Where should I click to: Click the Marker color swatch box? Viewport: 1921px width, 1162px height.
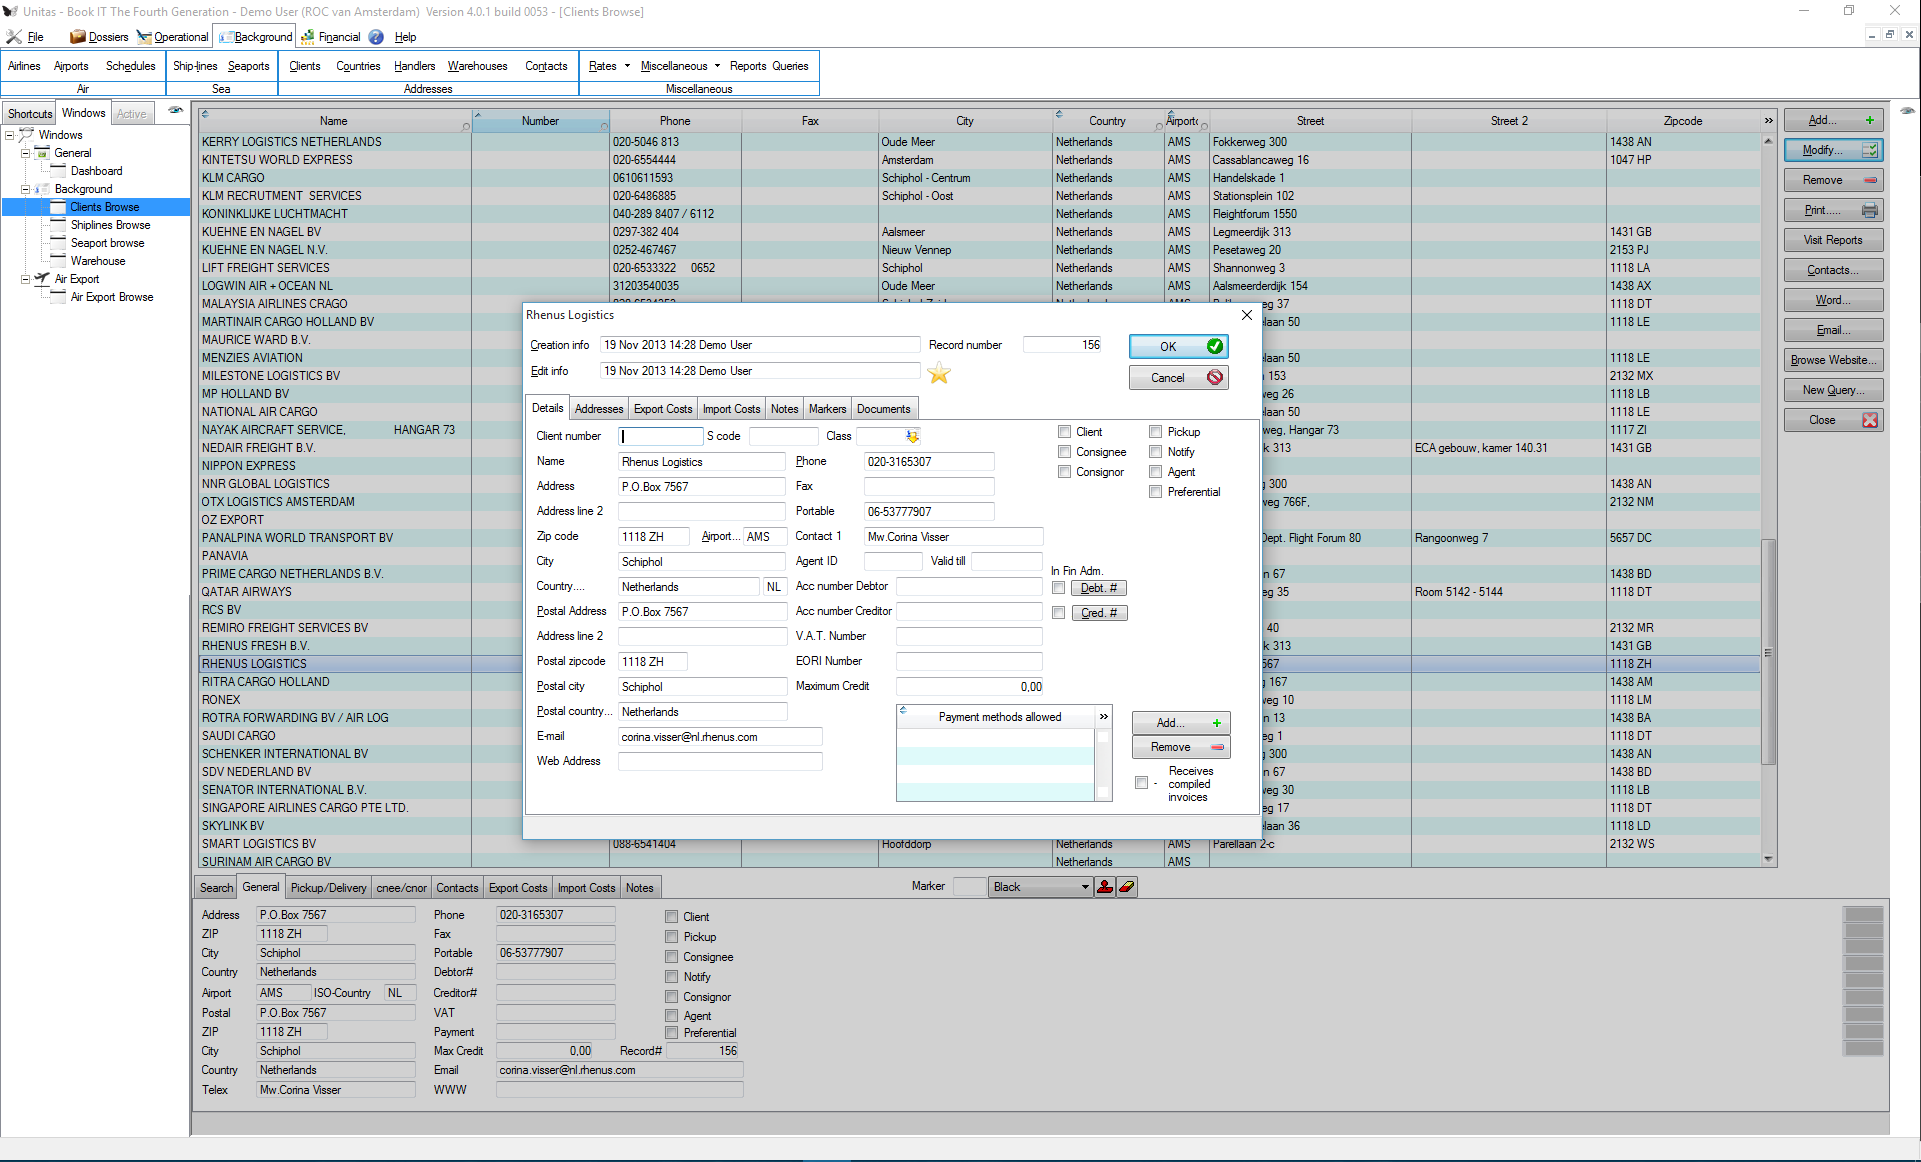[969, 887]
